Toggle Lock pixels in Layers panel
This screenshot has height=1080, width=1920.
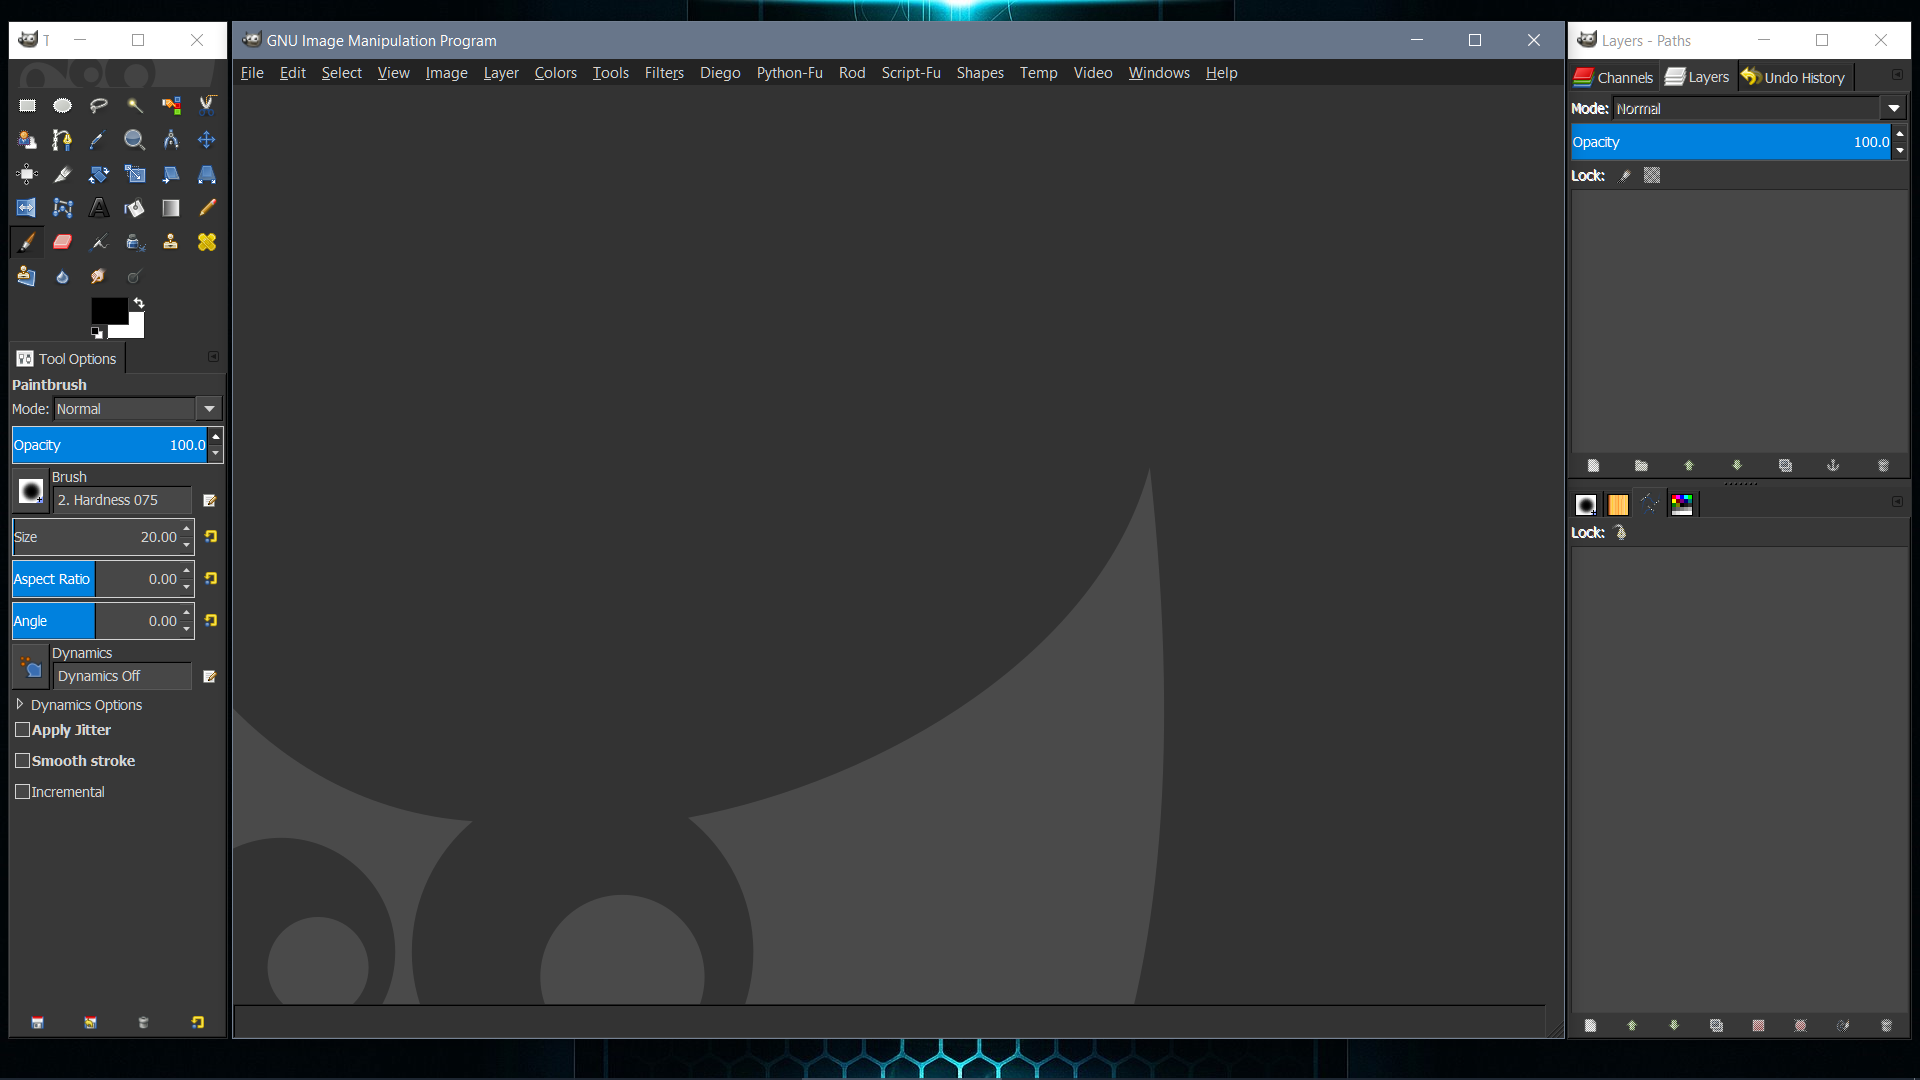[x=1625, y=176]
